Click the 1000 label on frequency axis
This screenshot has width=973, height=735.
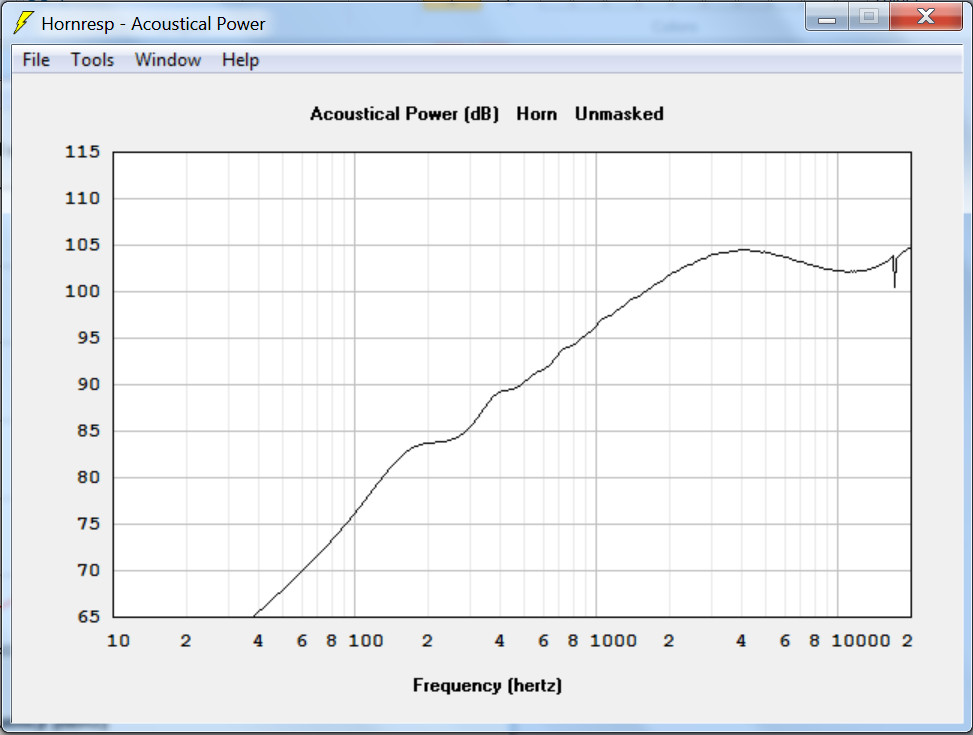[613, 641]
